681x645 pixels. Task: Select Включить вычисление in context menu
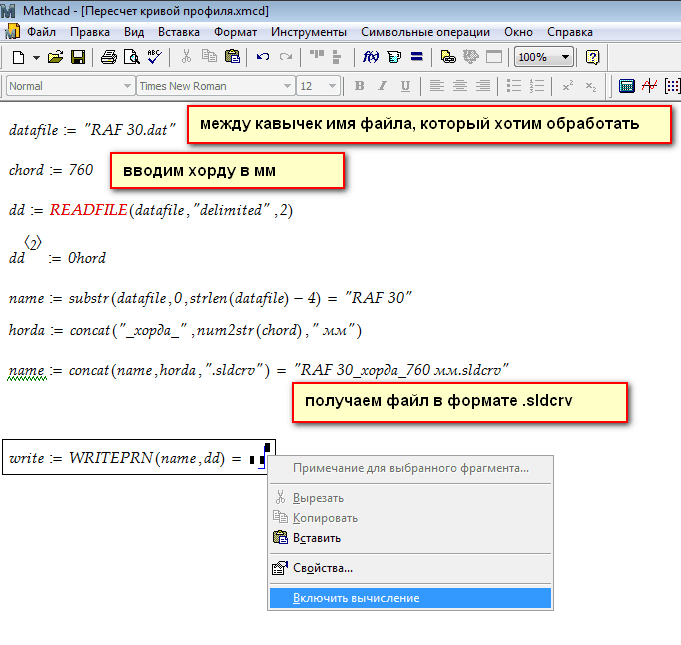point(410,598)
